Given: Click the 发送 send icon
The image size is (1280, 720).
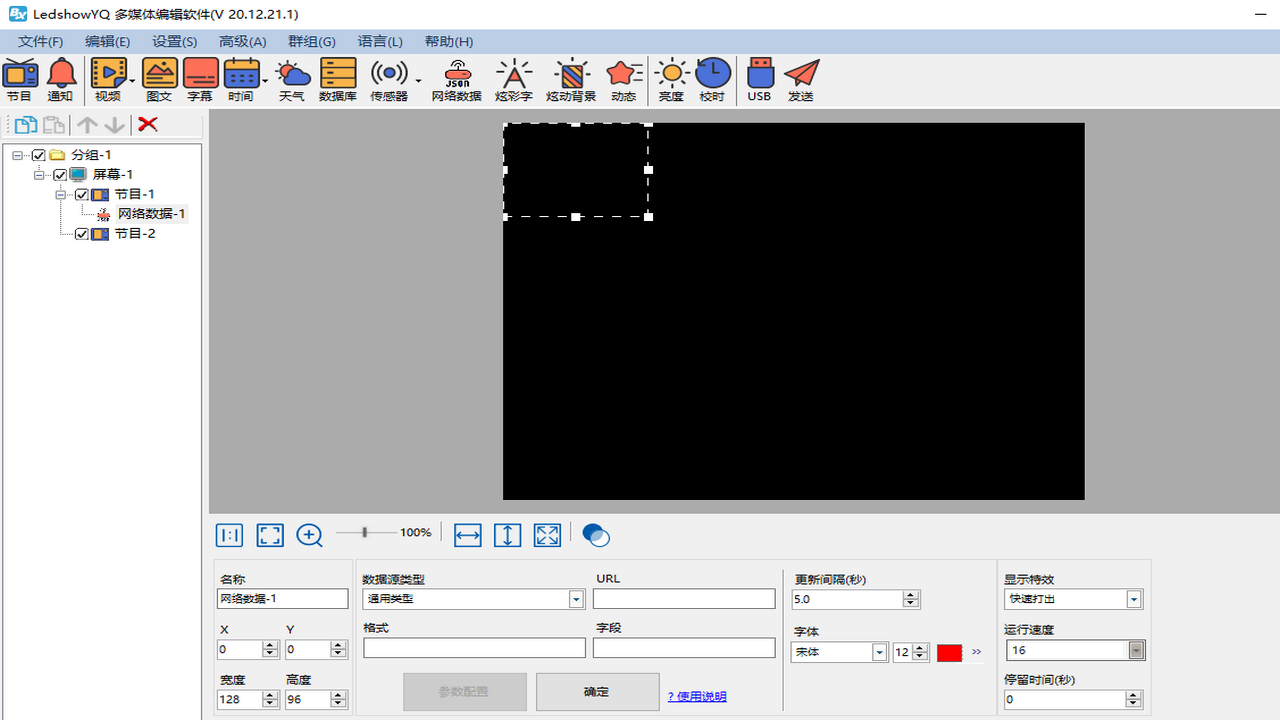Looking at the screenshot, I should point(801,80).
